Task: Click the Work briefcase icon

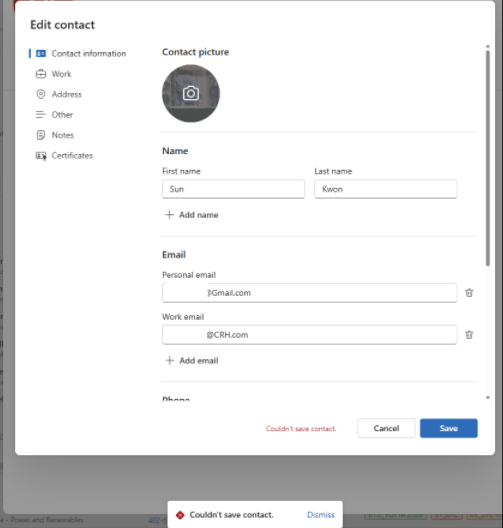Action: 41,74
